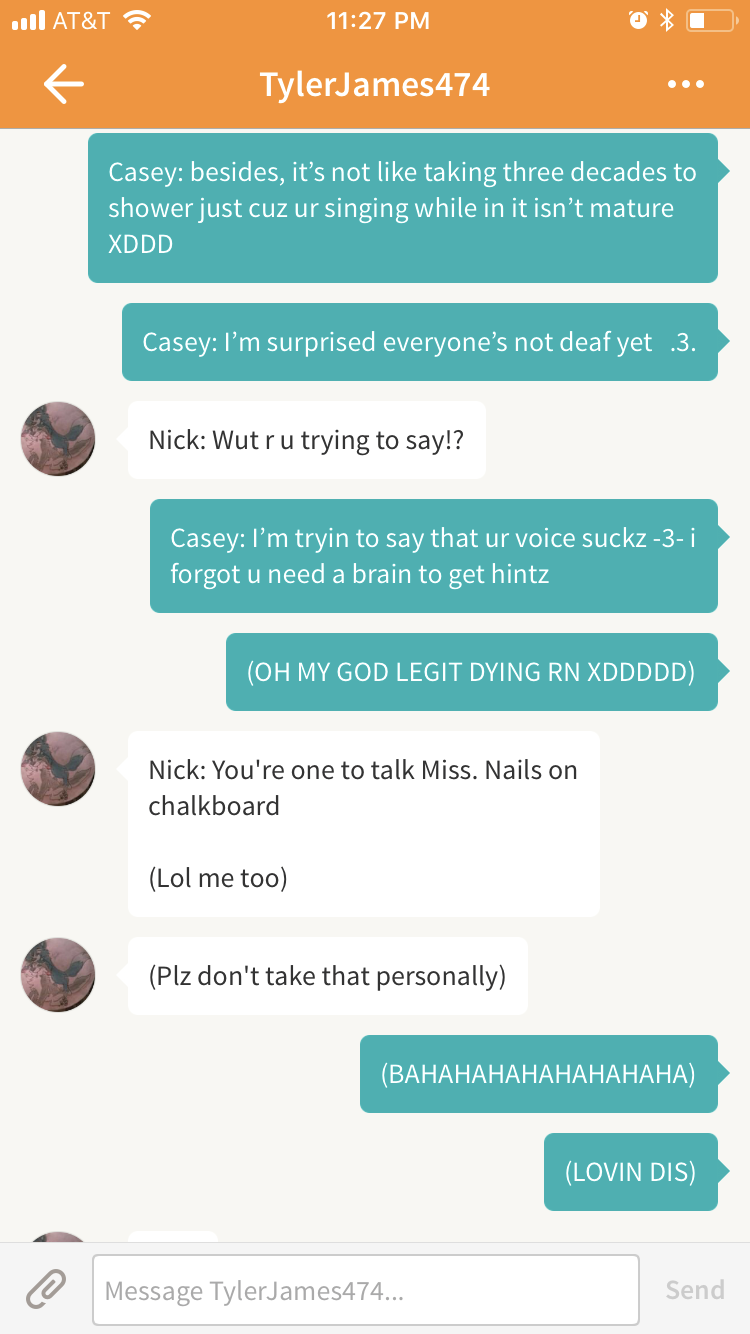
Task: Tap the avatar beside "Miss. Nails on chalkboard" message
Action: click(x=58, y=769)
